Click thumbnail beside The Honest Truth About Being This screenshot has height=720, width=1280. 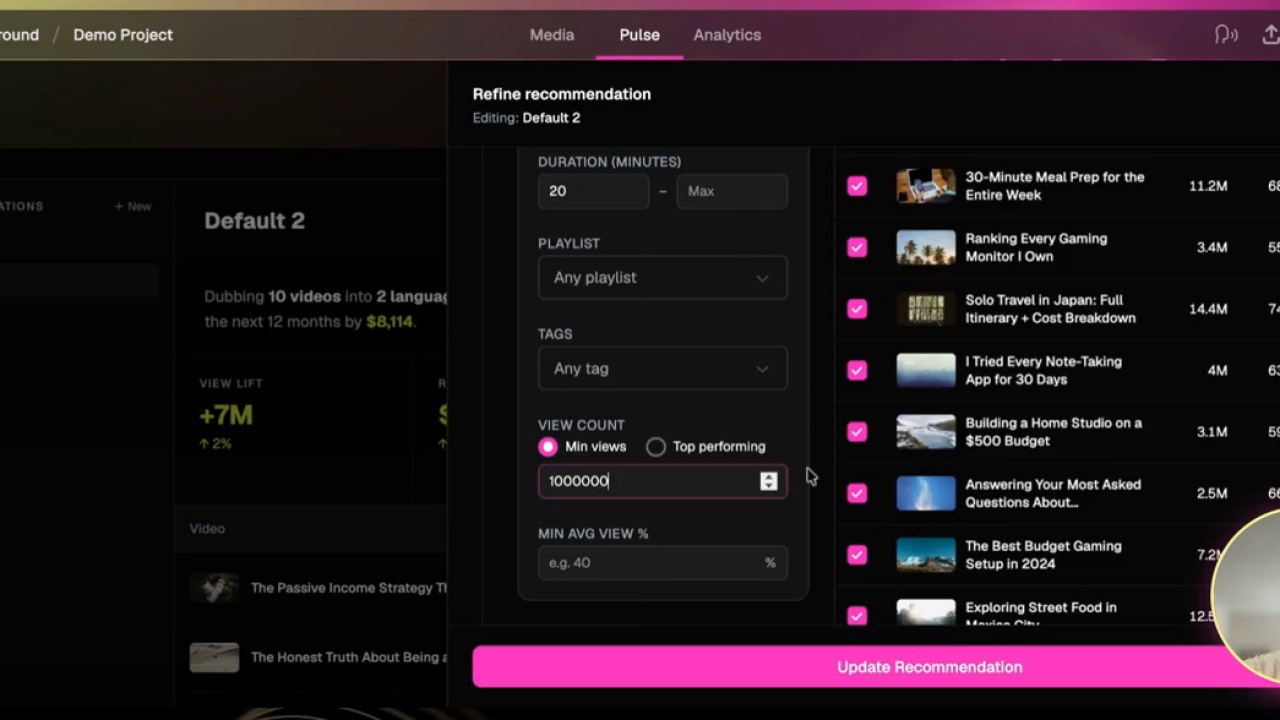point(214,657)
